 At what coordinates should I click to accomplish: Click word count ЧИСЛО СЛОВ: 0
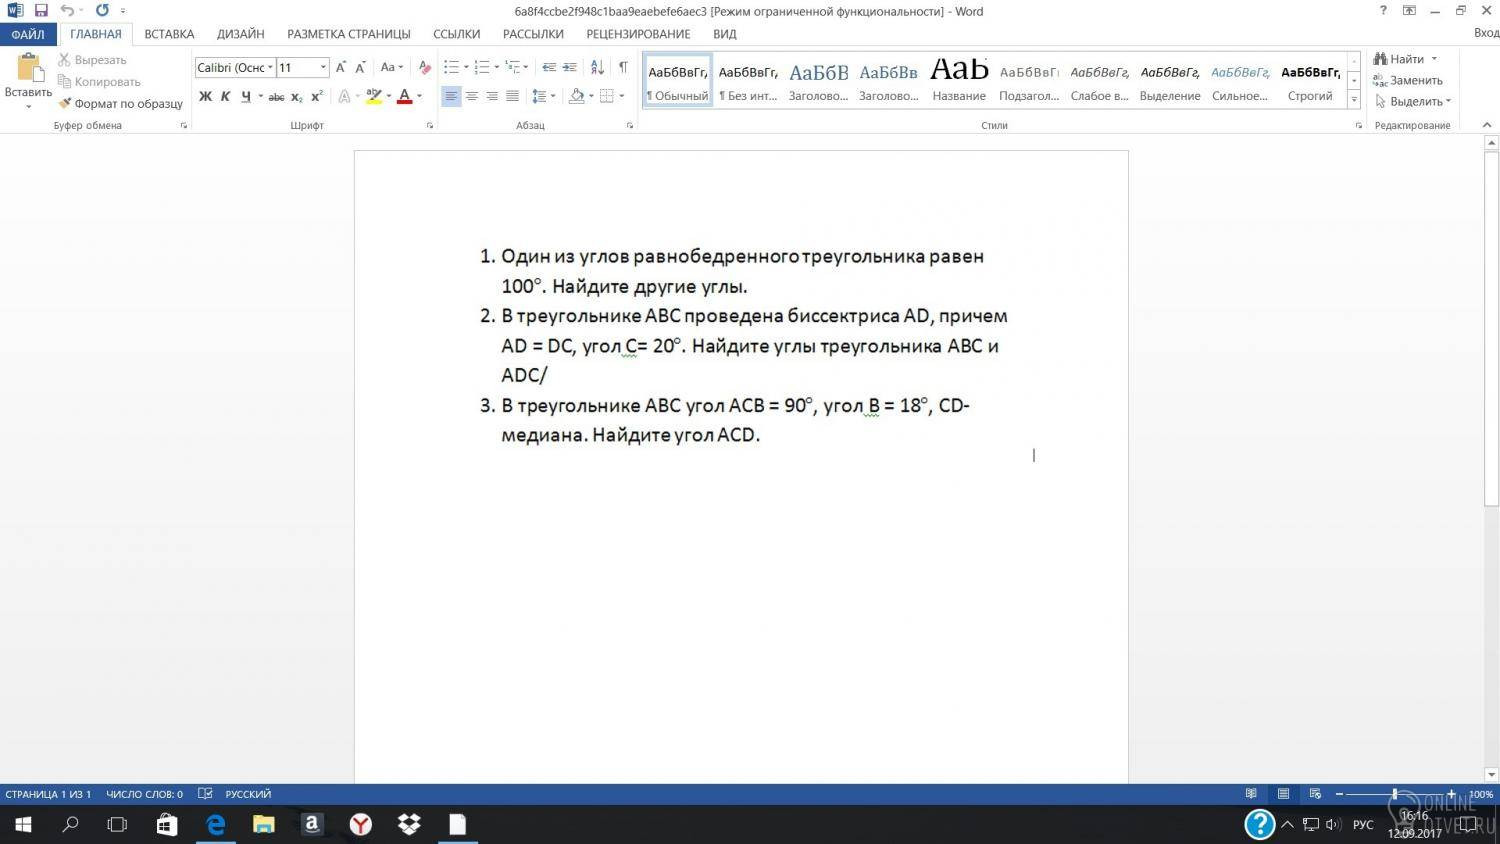point(144,794)
